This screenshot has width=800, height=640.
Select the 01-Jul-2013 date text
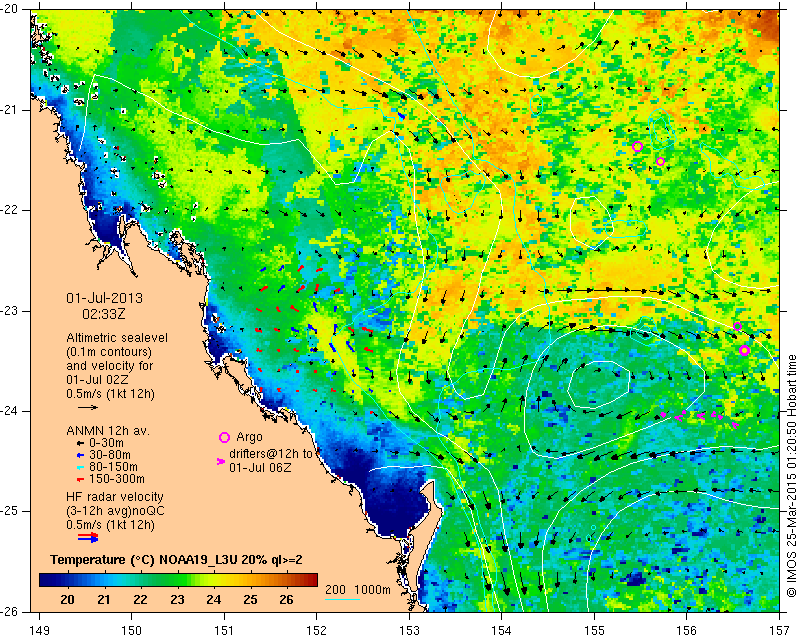point(105,298)
